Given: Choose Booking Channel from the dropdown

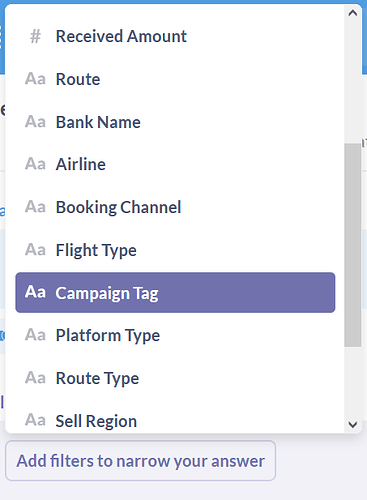Looking at the screenshot, I should coord(175,207).
